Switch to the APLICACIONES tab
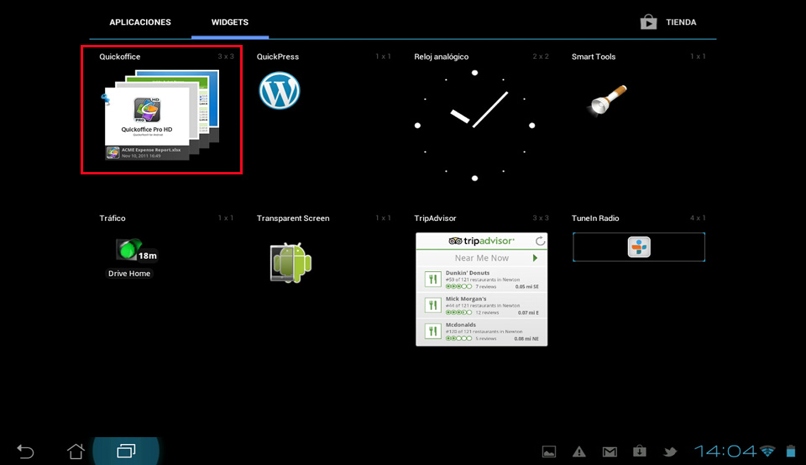 (140, 22)
